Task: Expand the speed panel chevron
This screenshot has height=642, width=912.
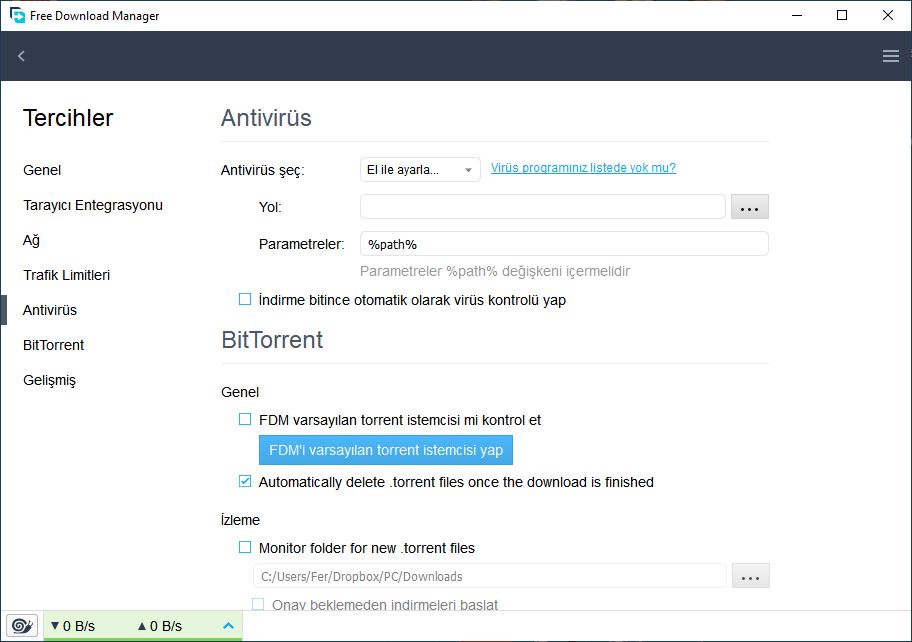Action: tap(229, 626)
